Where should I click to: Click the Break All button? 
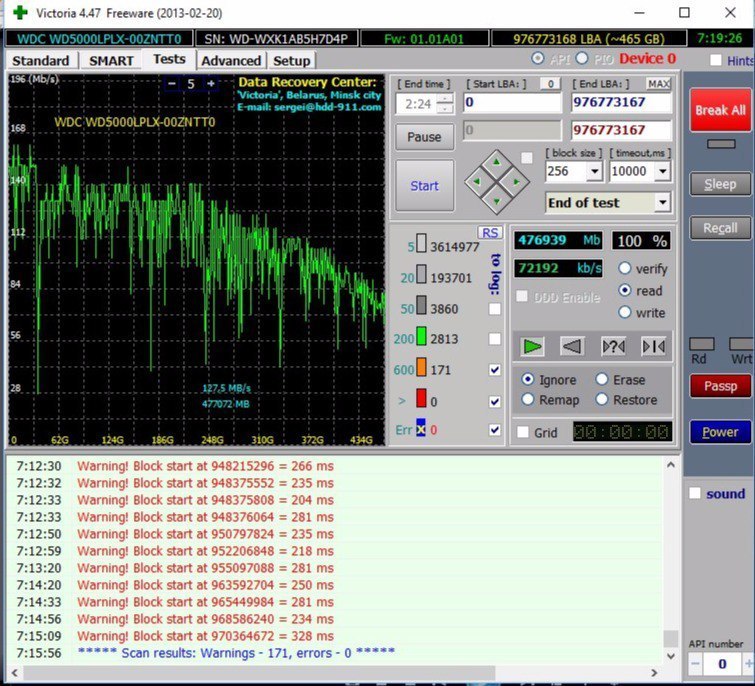719,110
